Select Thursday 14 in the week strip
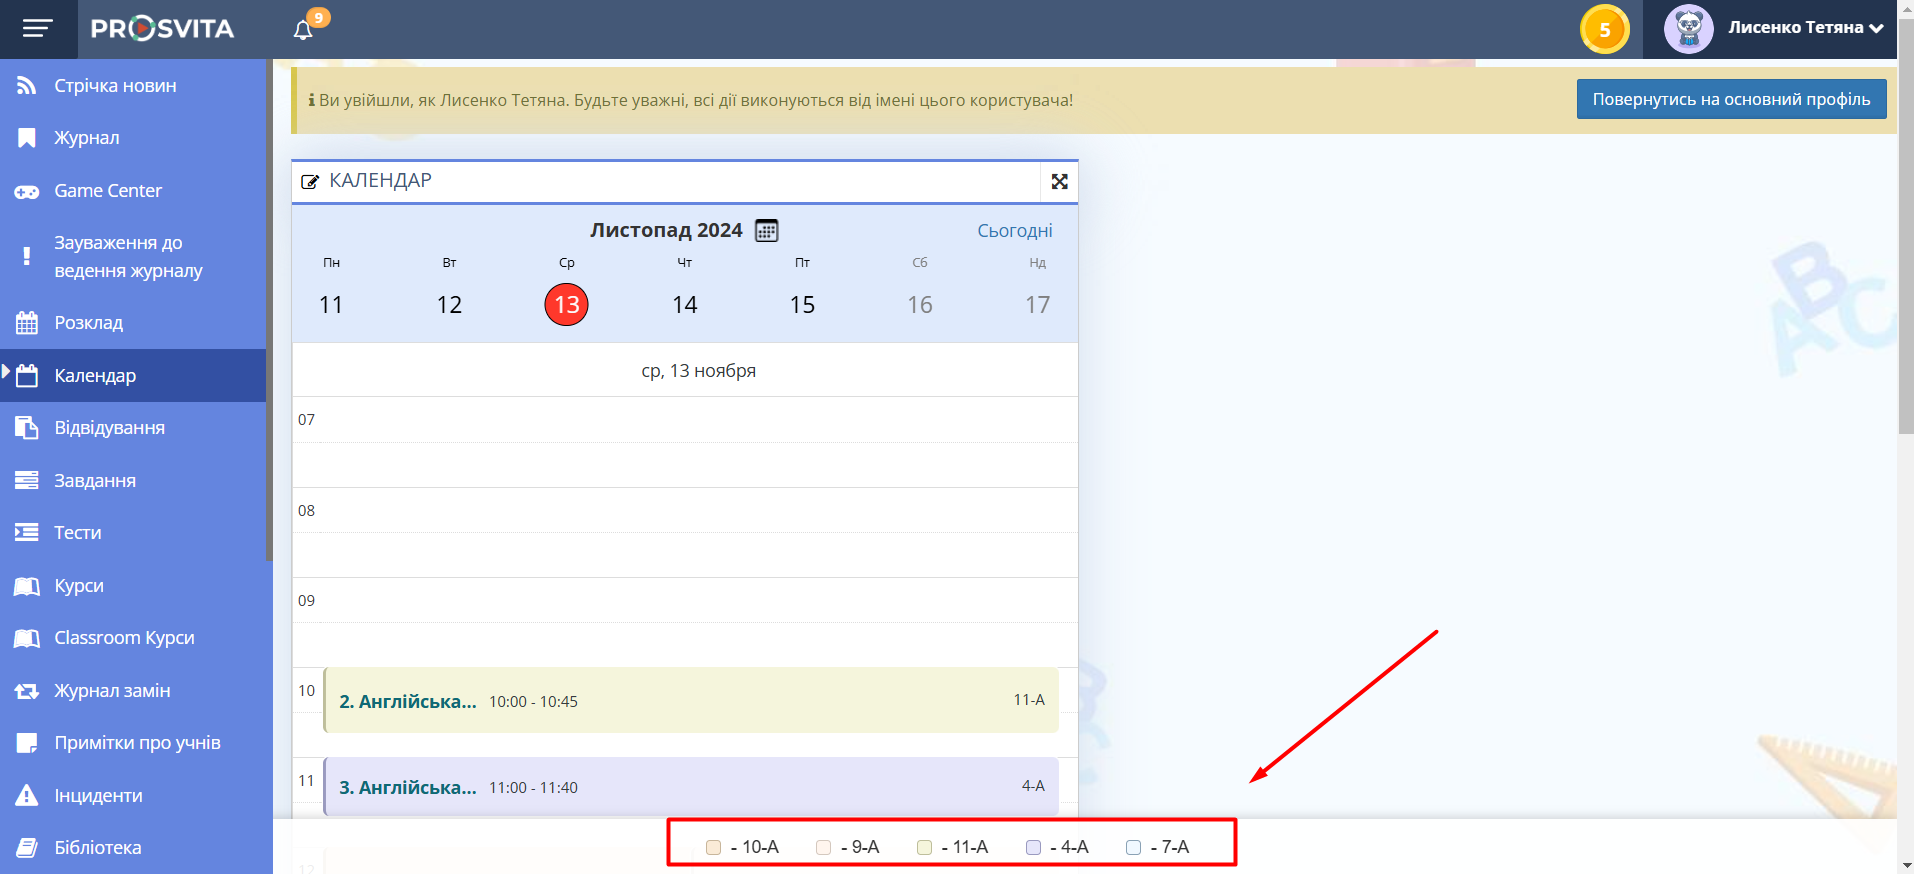The height and width of the screenshot is (874, 1914). click(x=684, y=305)
